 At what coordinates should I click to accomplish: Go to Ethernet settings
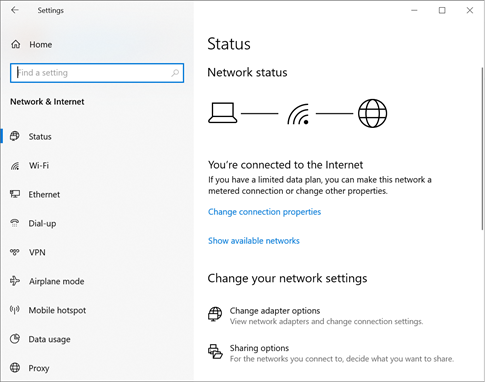coord(44,195)
